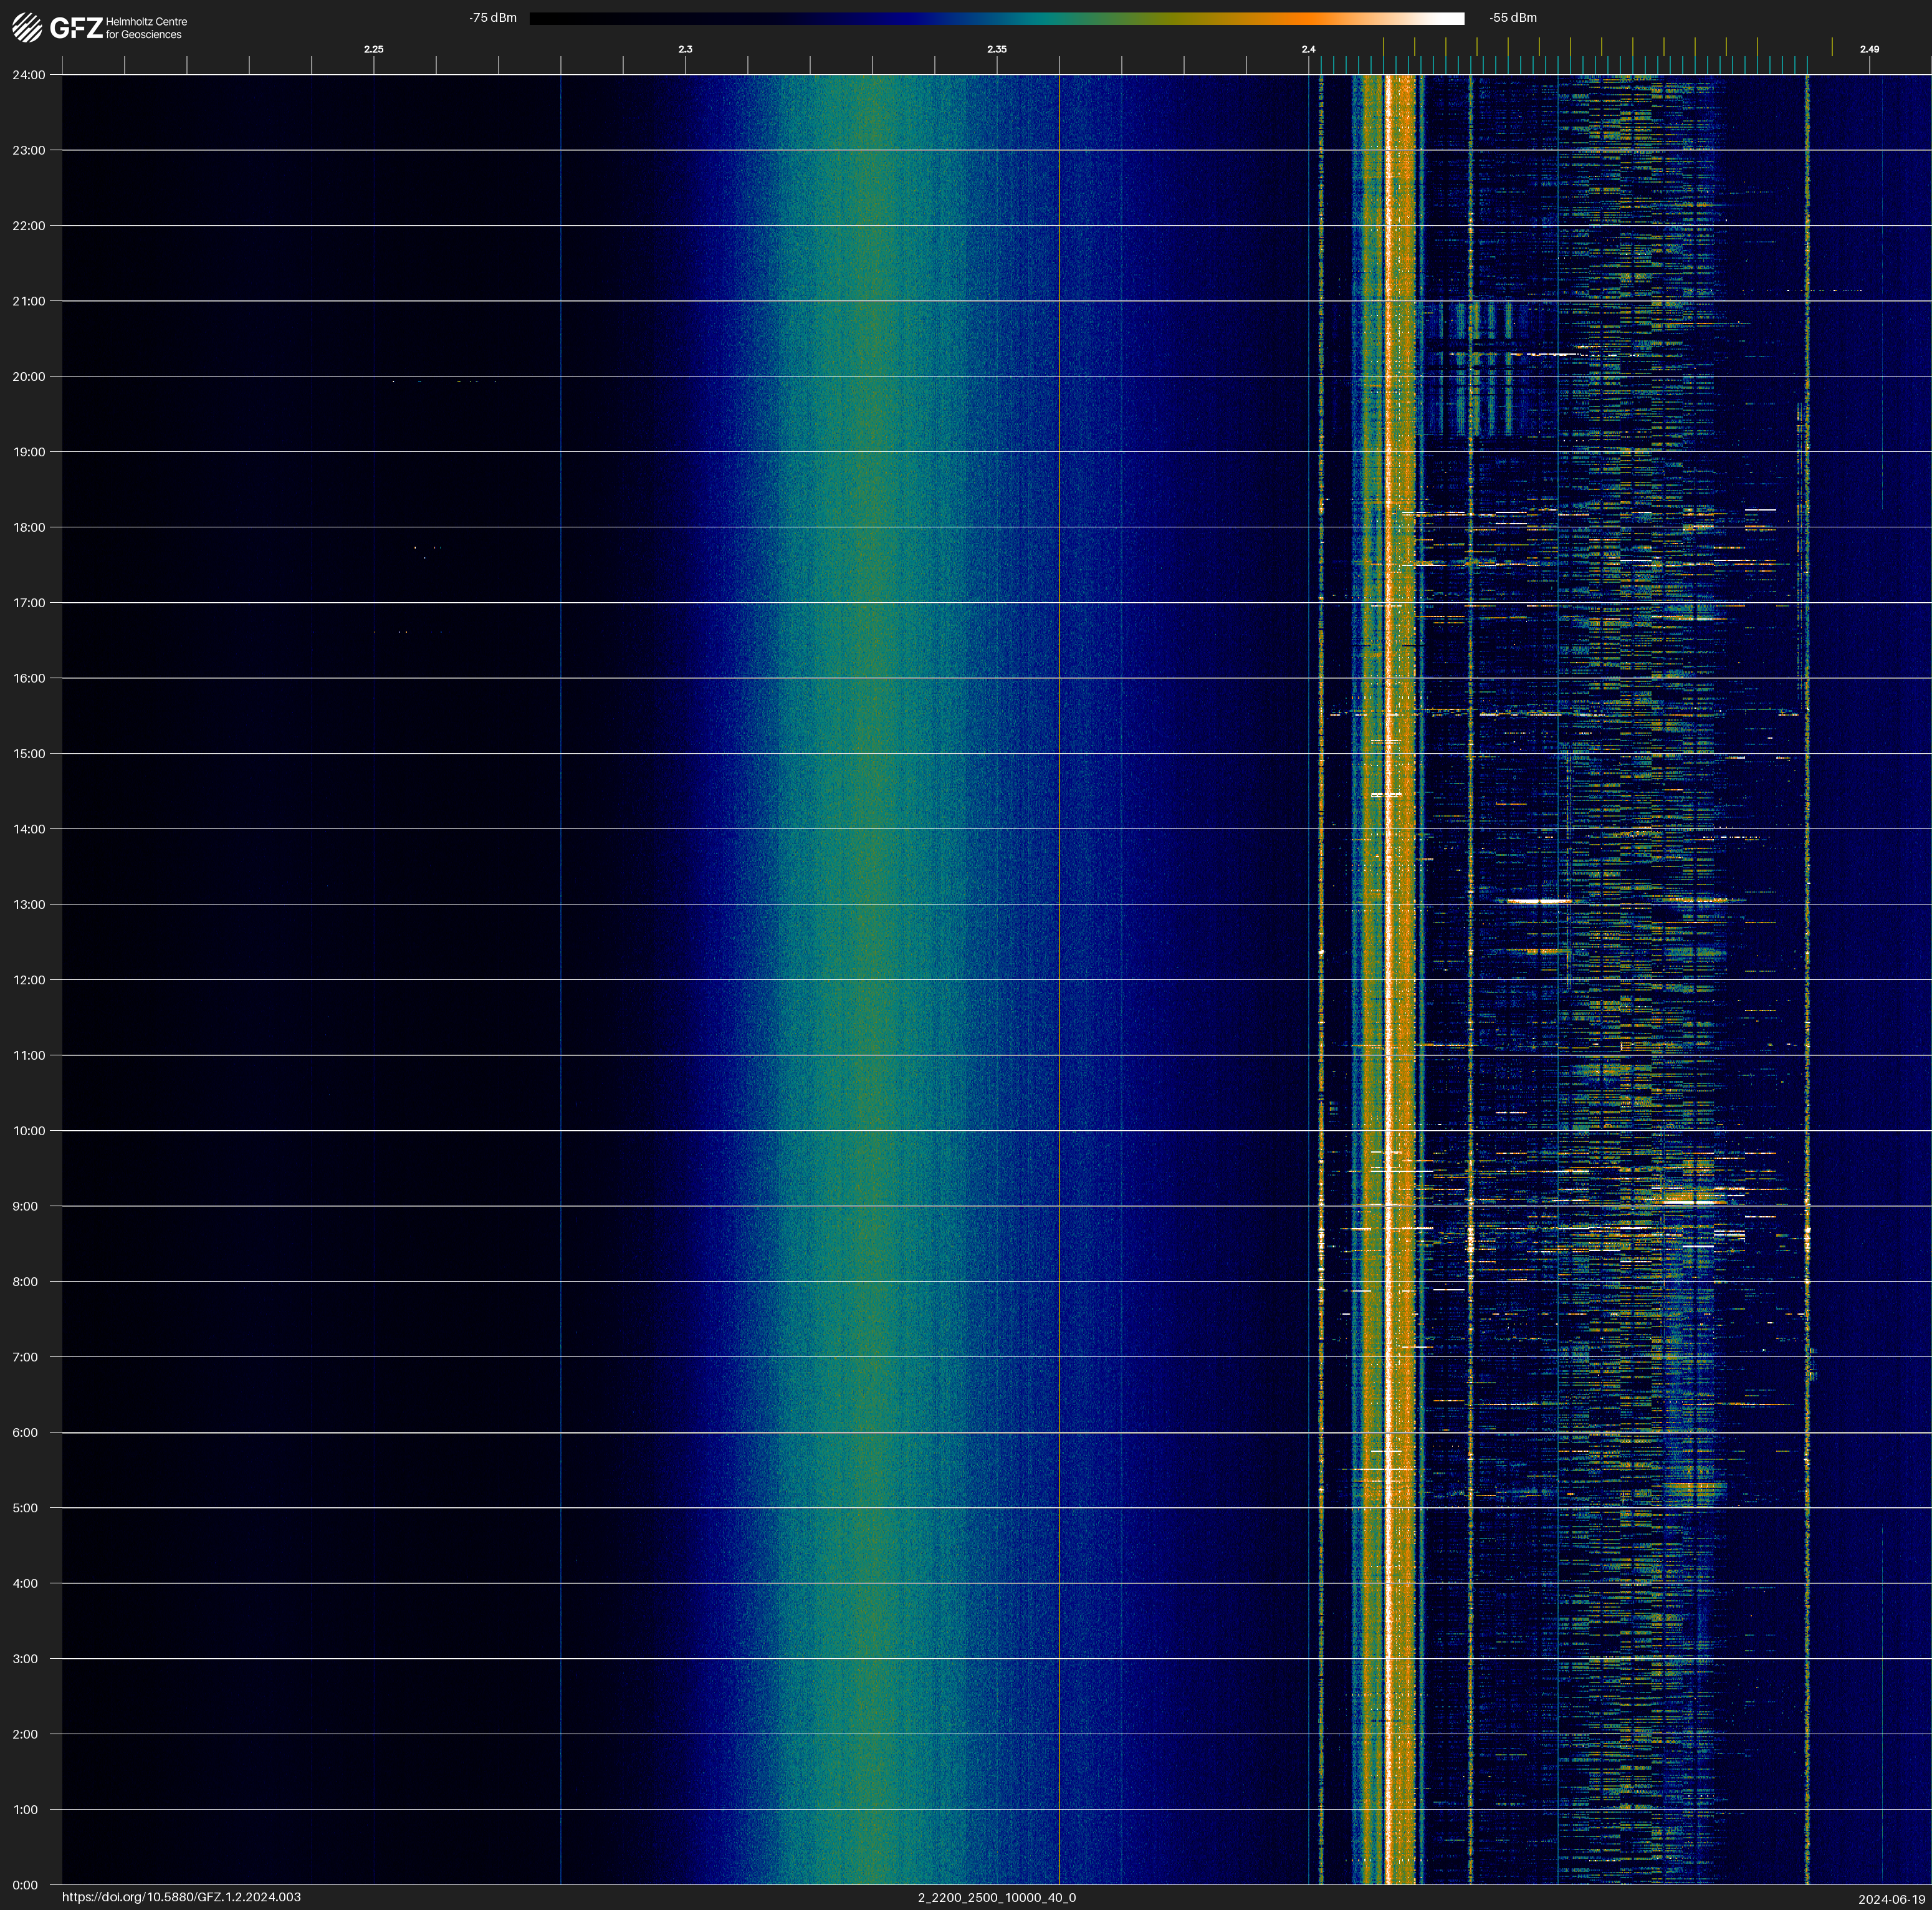Click the 12:00 time axis label

coord(29,980)
